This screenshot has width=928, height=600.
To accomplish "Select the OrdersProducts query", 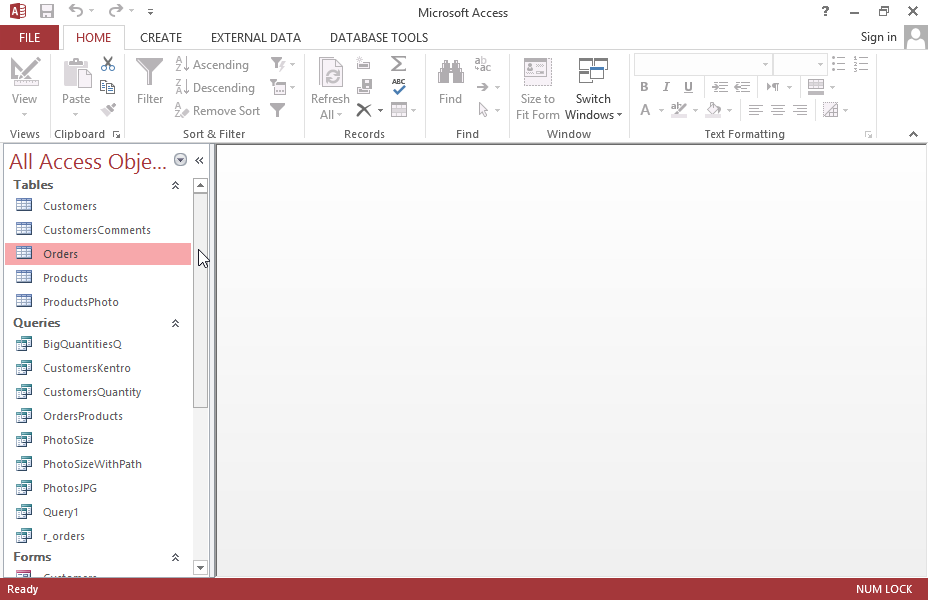I will (98, 416).
